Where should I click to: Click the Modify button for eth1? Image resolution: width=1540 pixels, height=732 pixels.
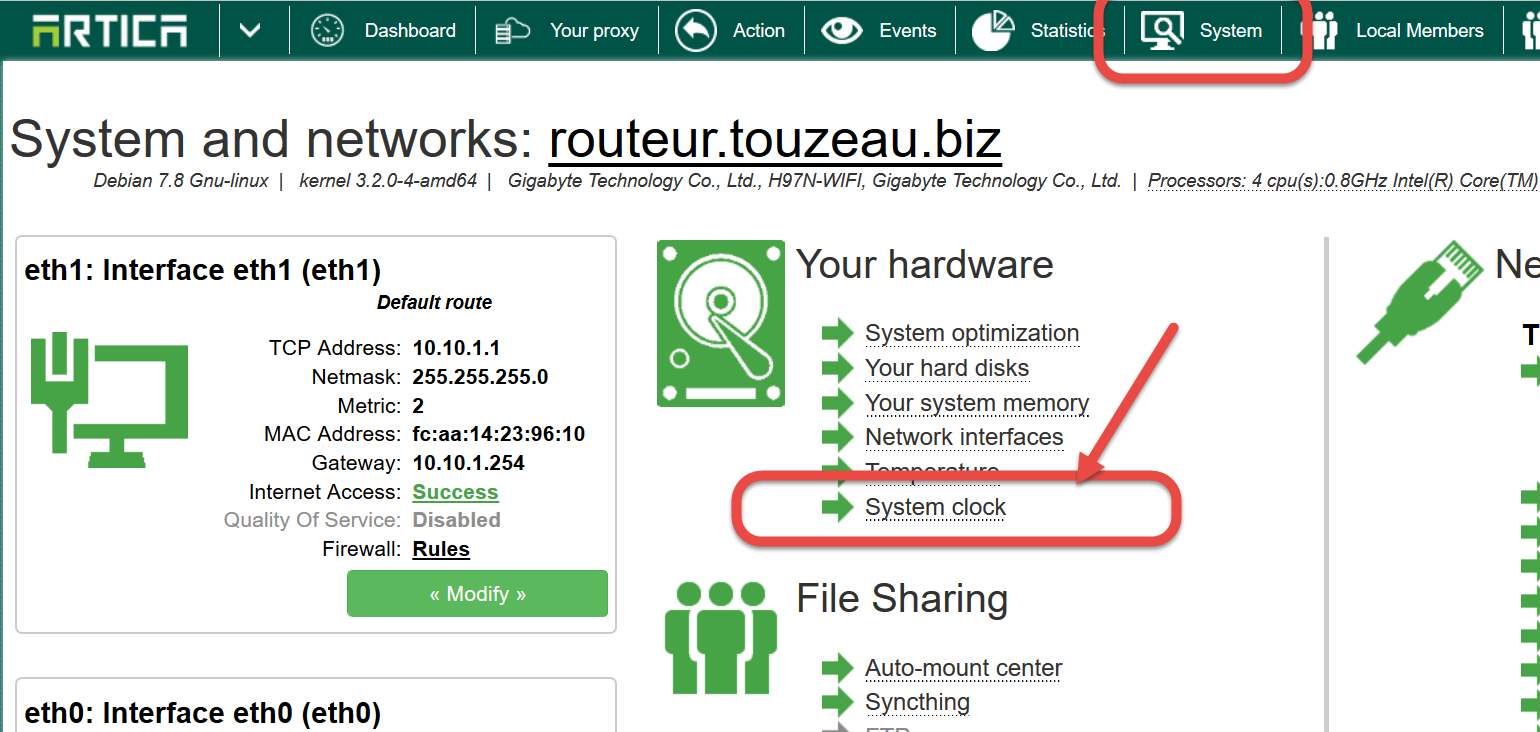click(x=477, y=594)
